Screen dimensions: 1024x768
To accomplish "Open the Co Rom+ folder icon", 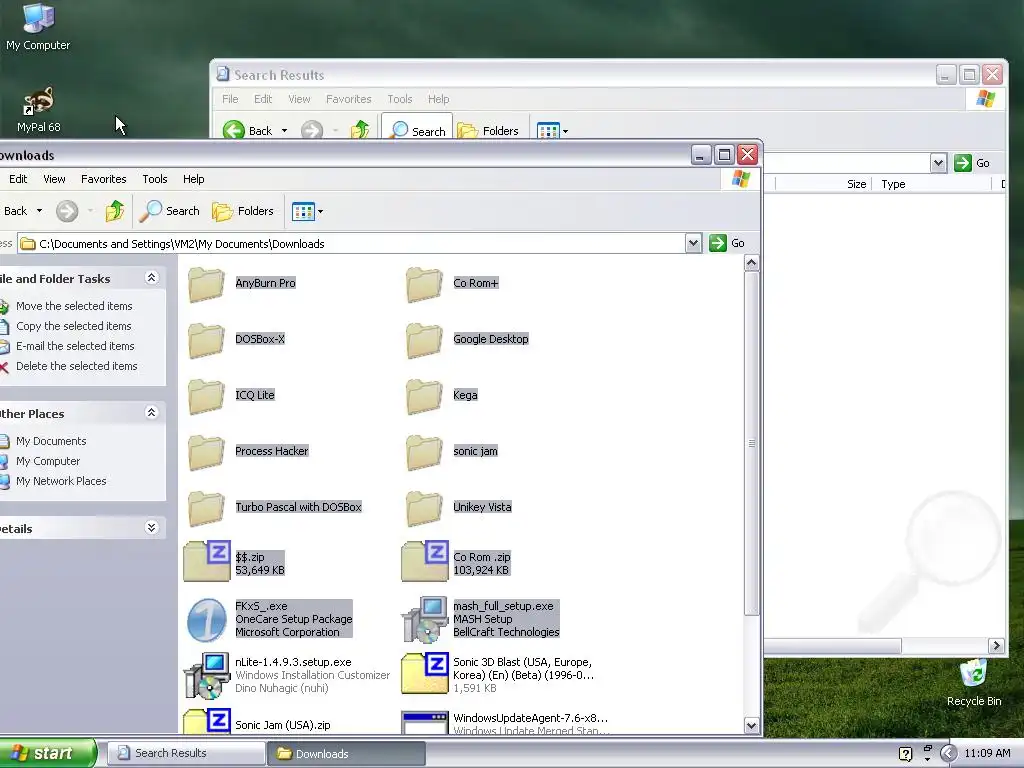I will [424, 283].
